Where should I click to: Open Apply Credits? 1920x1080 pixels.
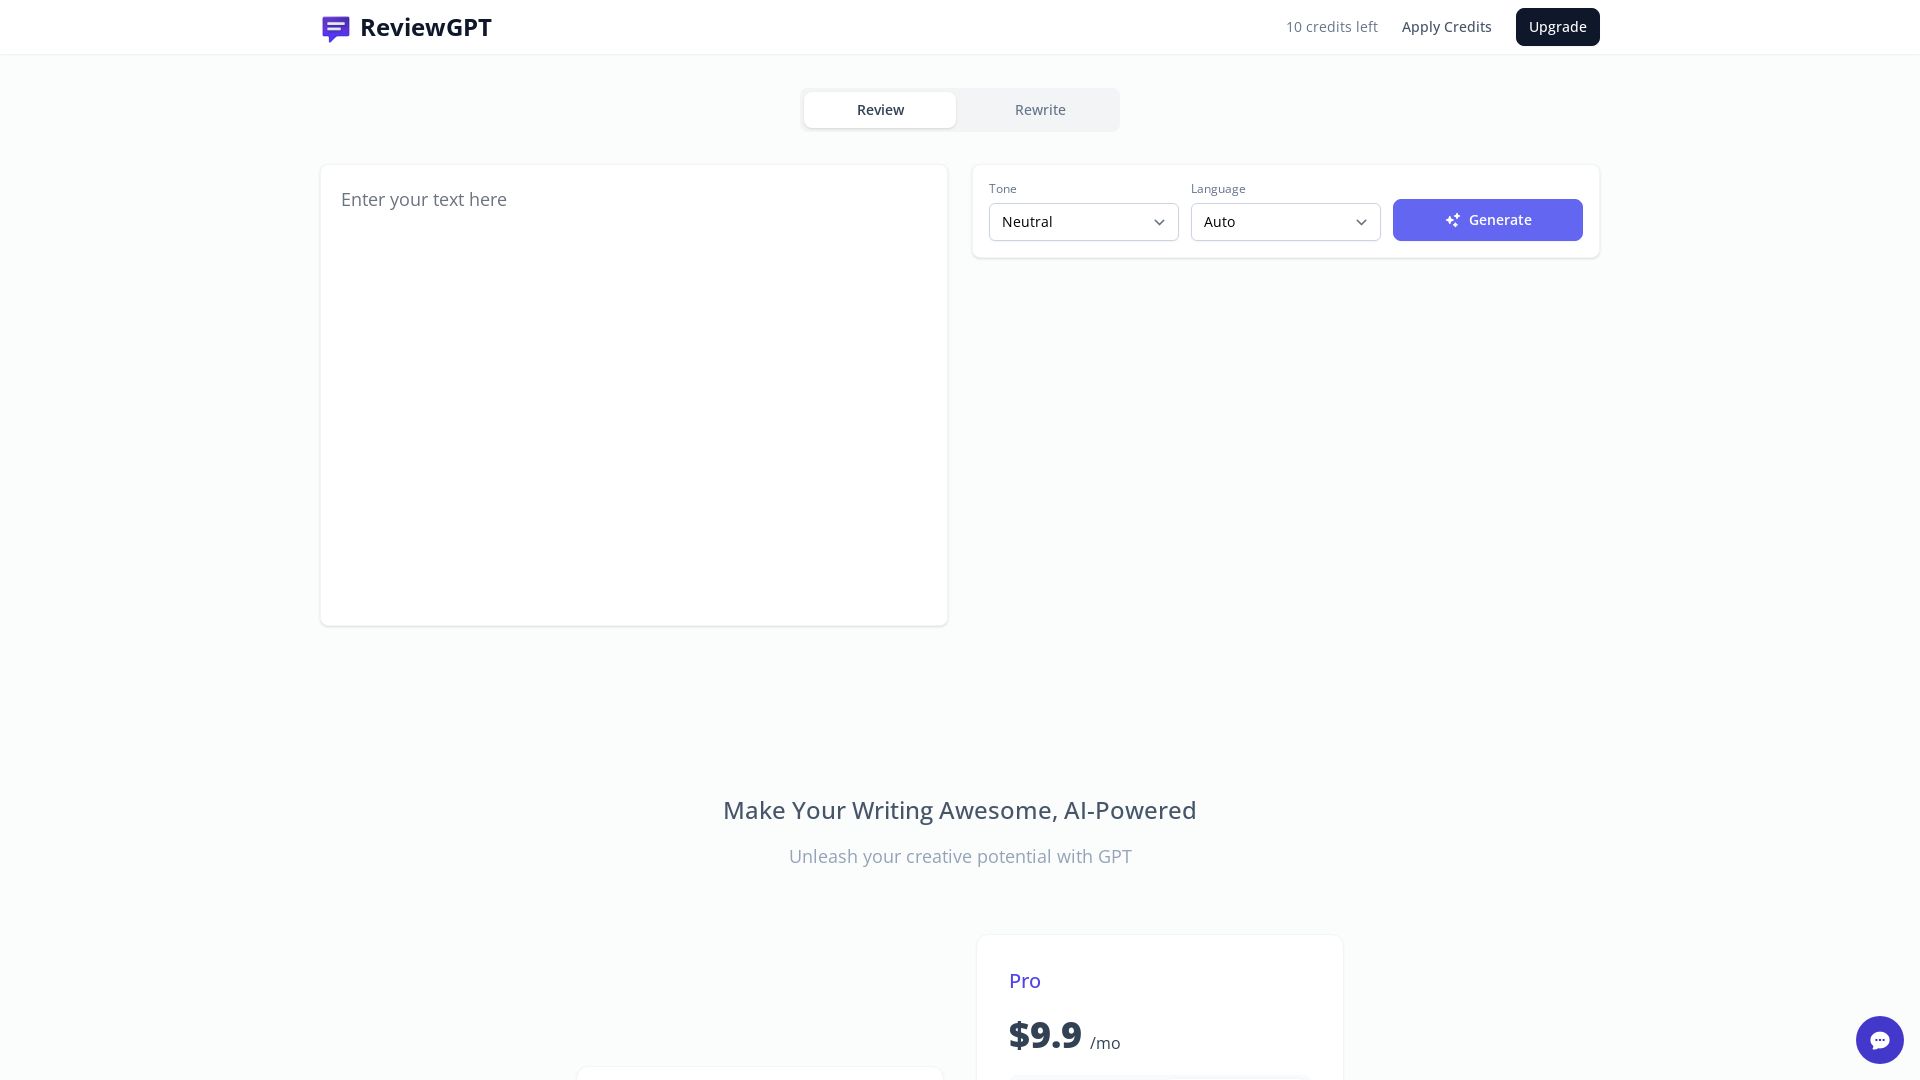(x=1446, y=27)
